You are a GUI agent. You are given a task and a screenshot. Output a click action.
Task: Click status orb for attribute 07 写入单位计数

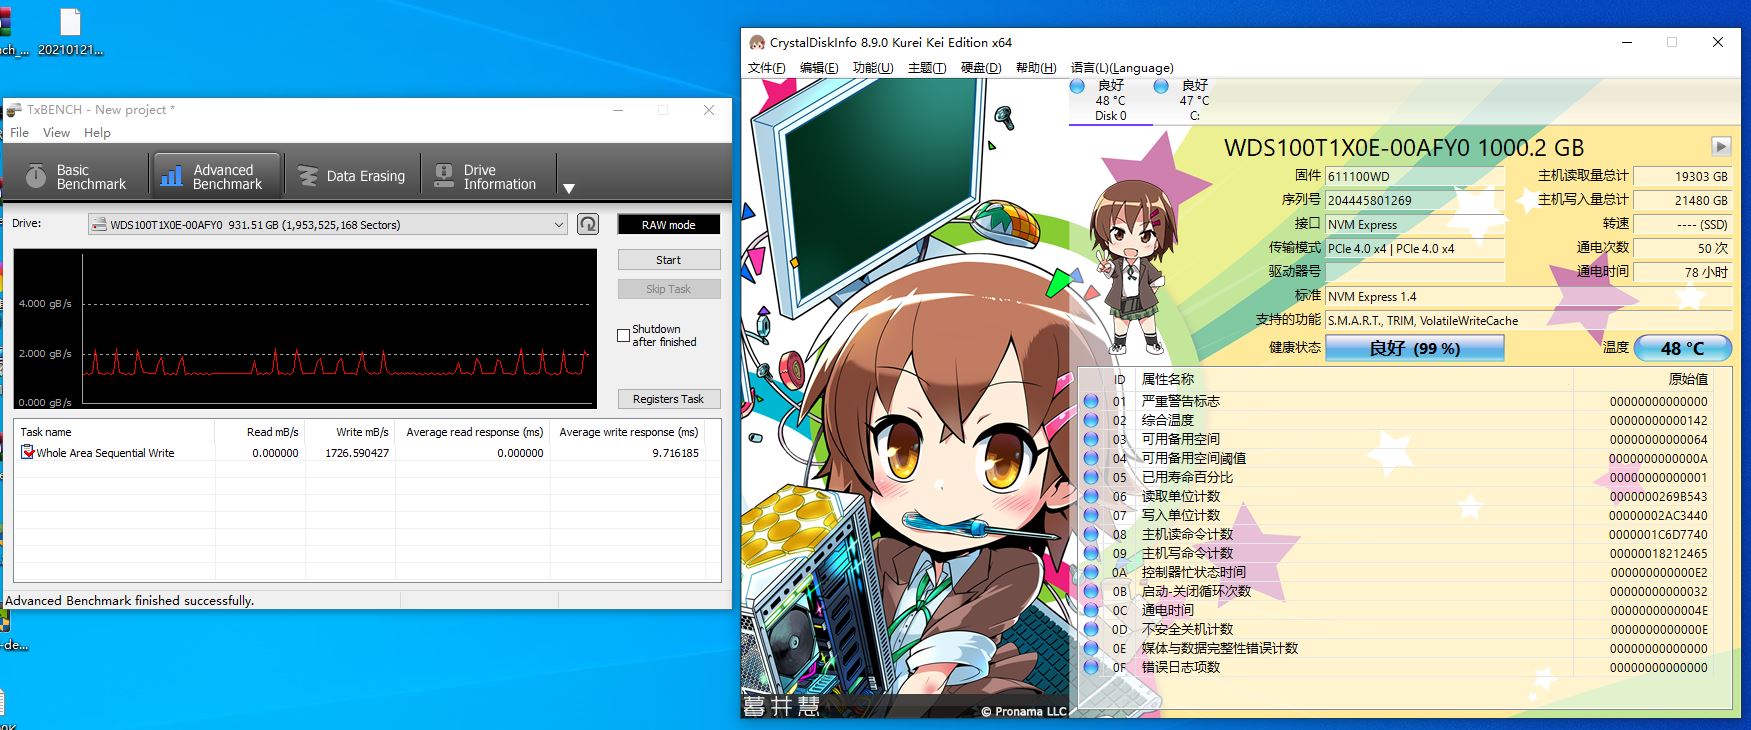pyautogui.click(x=1091, y=515)
